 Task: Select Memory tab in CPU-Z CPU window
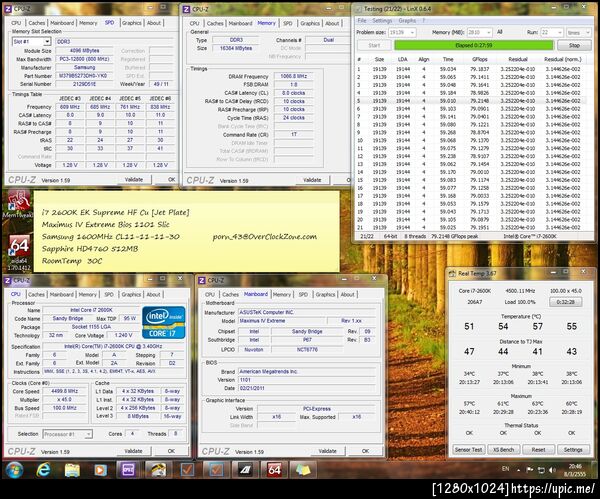(x=88, y=294)
